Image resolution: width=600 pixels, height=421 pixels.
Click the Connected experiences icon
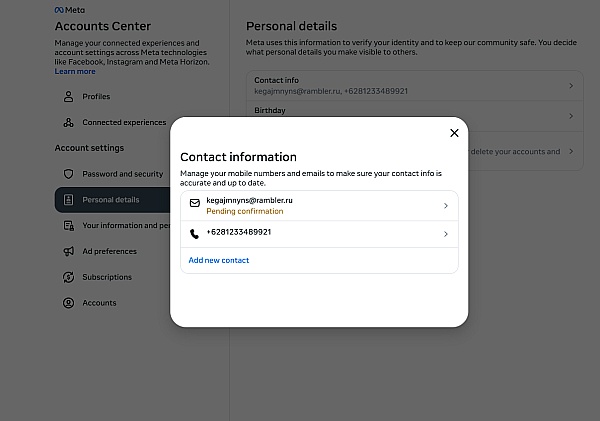pos(68,122)
